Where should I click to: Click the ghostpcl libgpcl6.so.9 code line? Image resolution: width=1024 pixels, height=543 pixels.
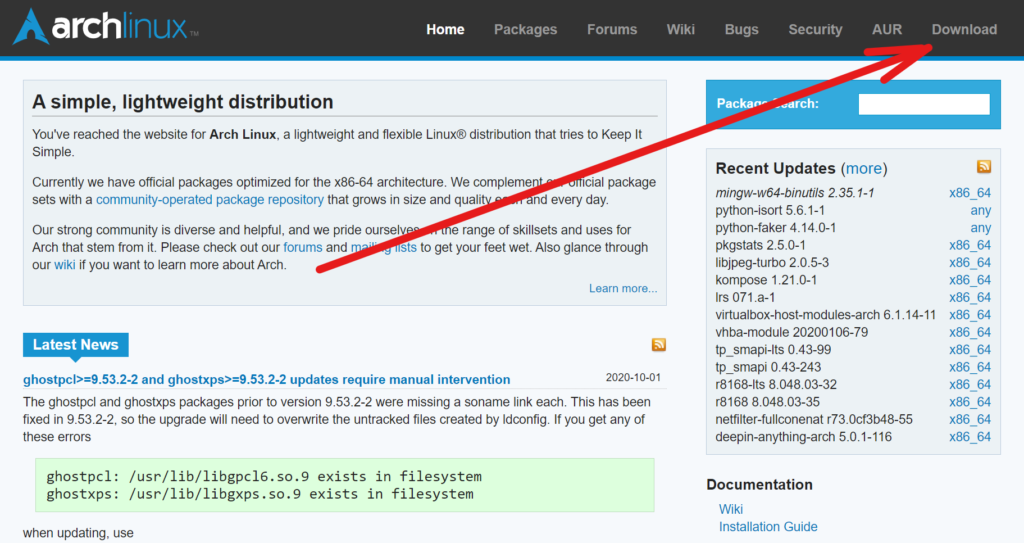(x=264, y=476)
